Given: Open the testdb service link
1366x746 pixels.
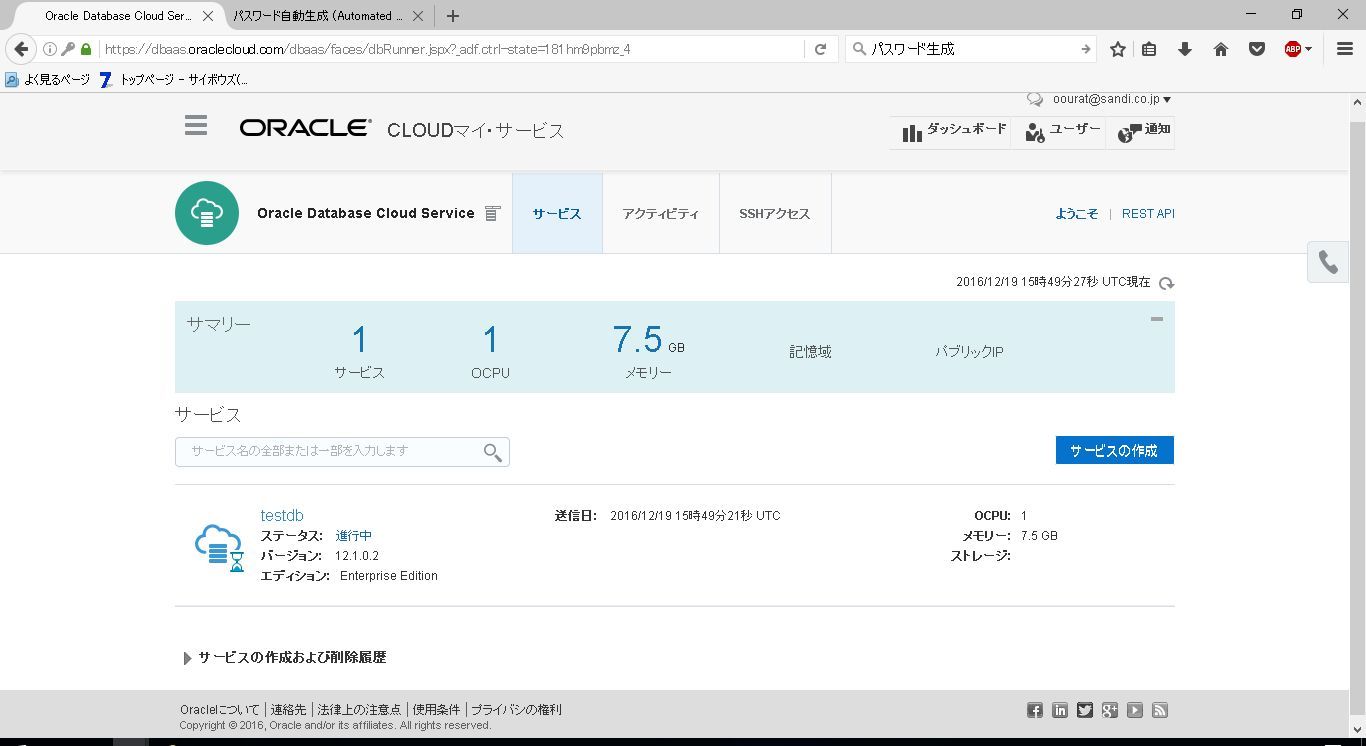Looking at the screenshot, I should pos(282,516).
